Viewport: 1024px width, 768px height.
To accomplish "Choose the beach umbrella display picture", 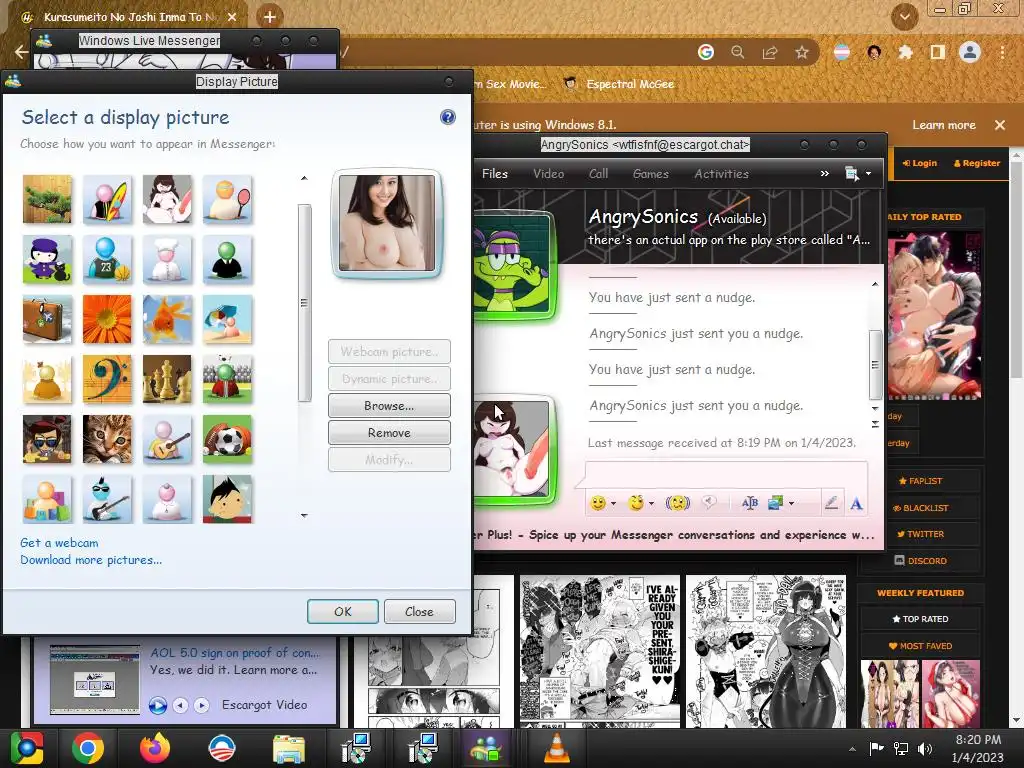I will 227,319.
